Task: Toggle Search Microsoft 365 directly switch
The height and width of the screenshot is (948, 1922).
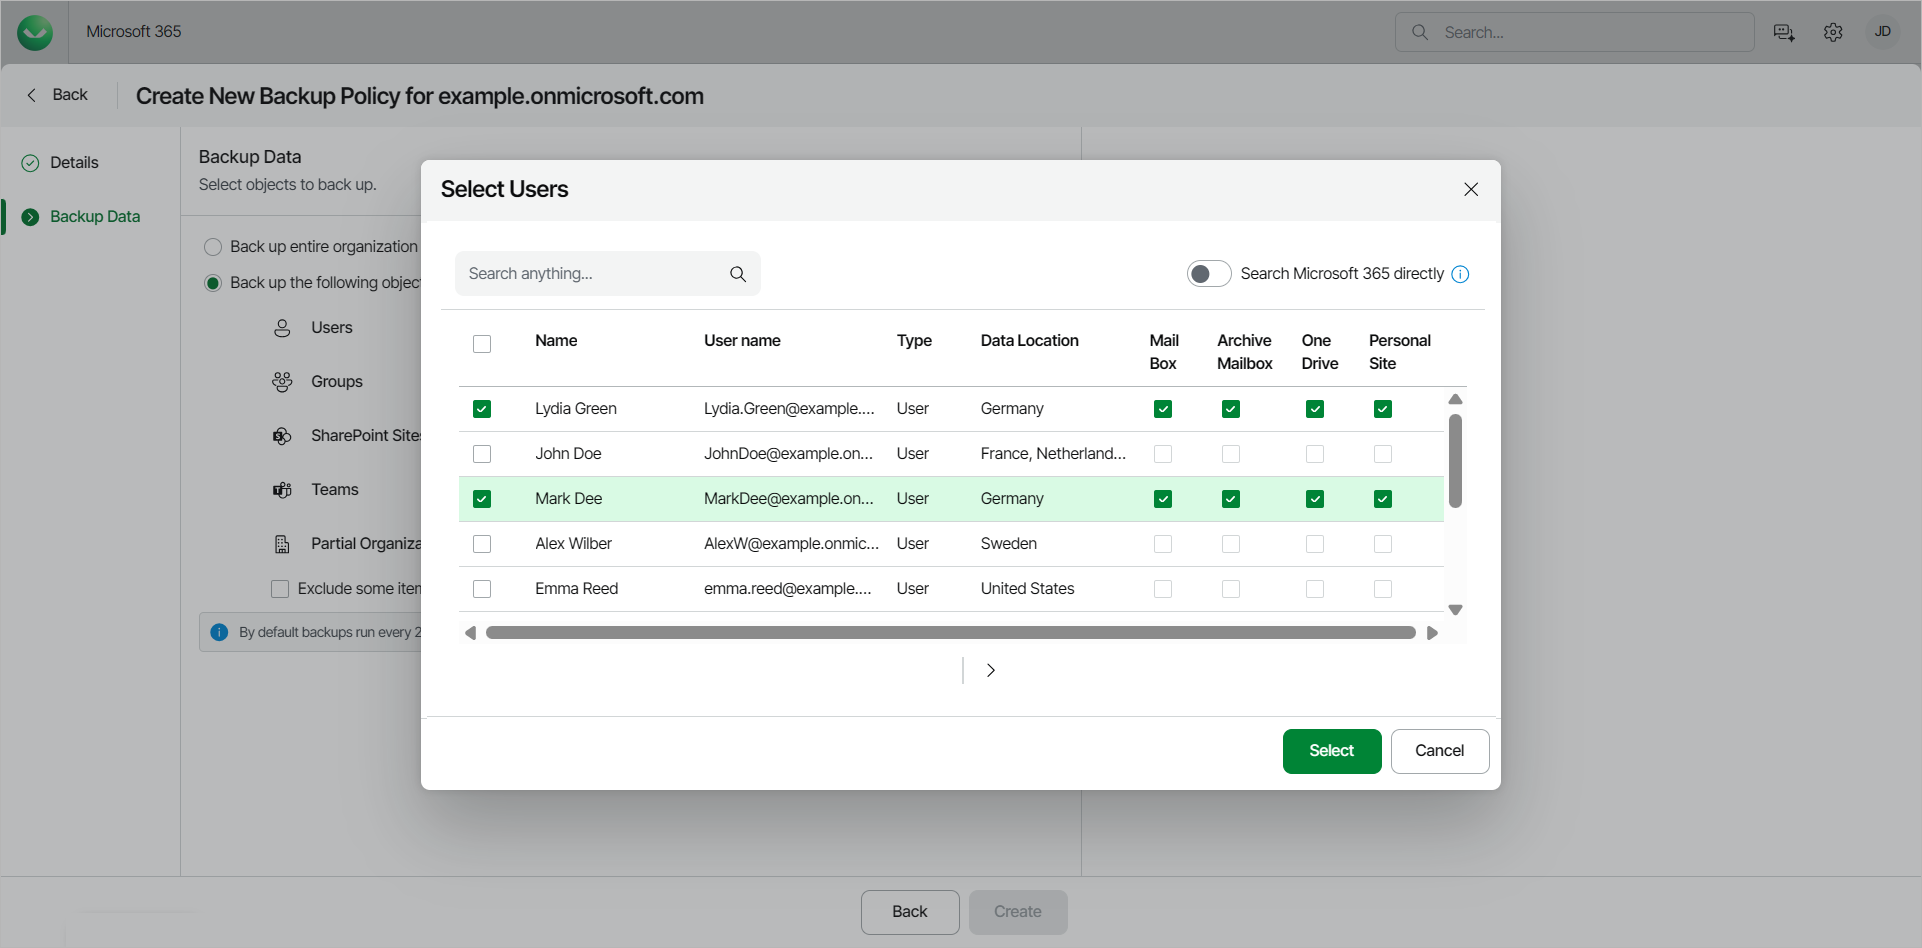Action: (1208, 274)
